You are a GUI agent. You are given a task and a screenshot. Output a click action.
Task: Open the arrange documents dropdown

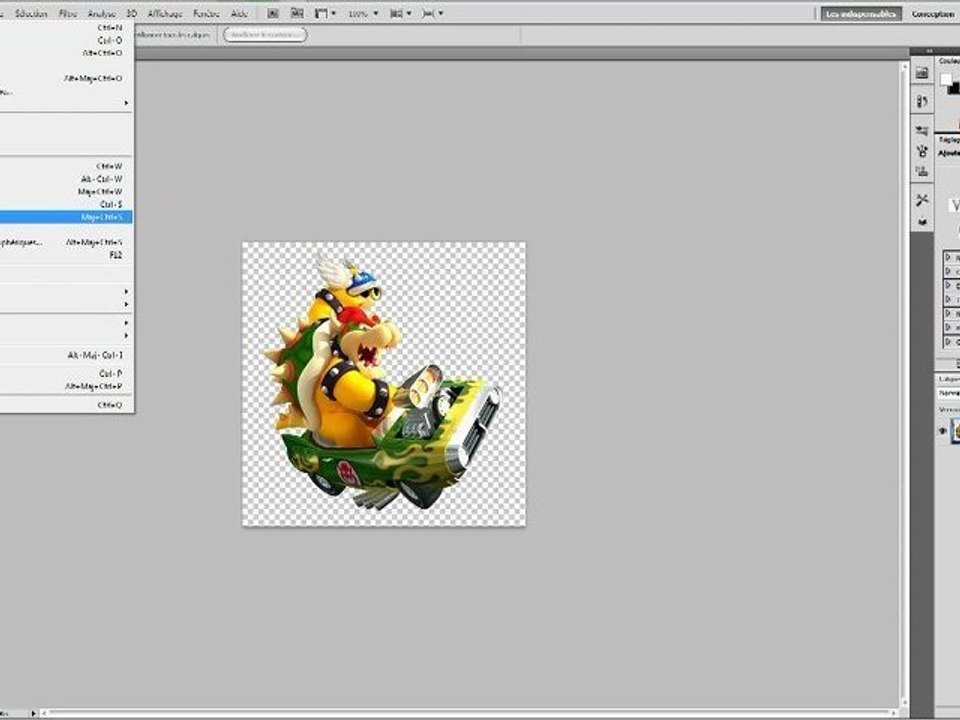click(x=400, y=13)
